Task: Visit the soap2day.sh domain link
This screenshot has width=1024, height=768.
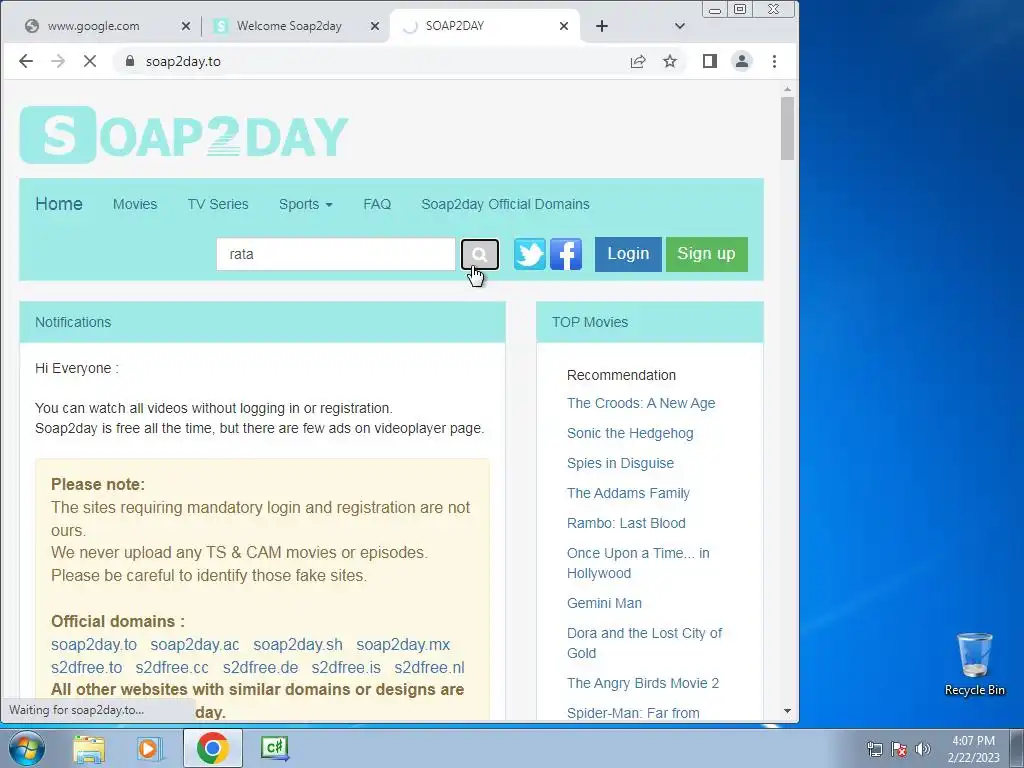Action: click(x=298, y=645)
